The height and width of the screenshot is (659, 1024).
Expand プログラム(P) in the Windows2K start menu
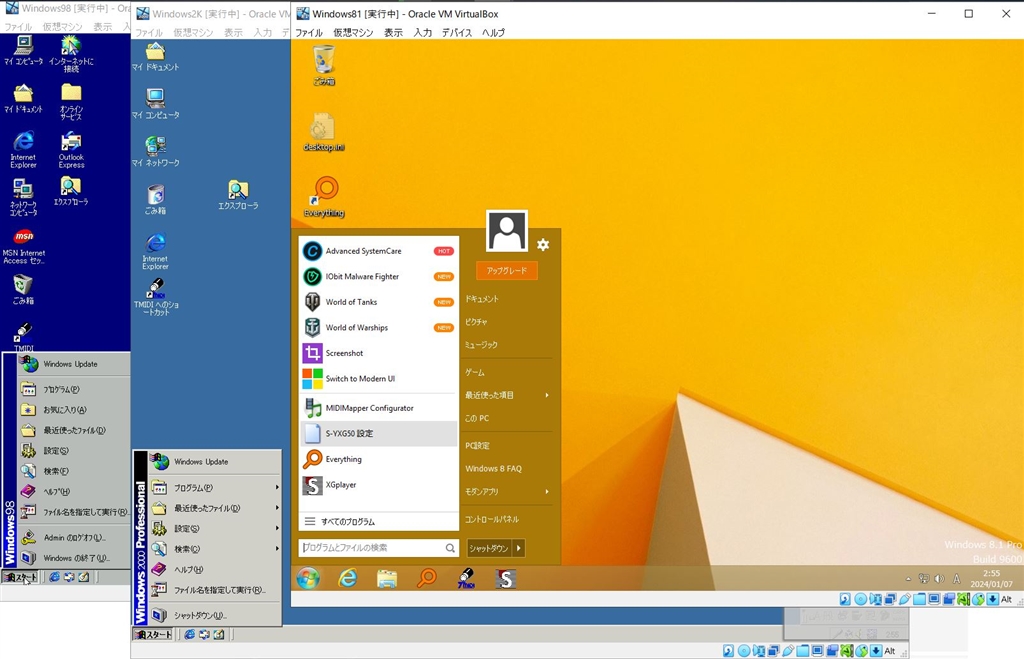pyautogui.click(x=216, y=487)
